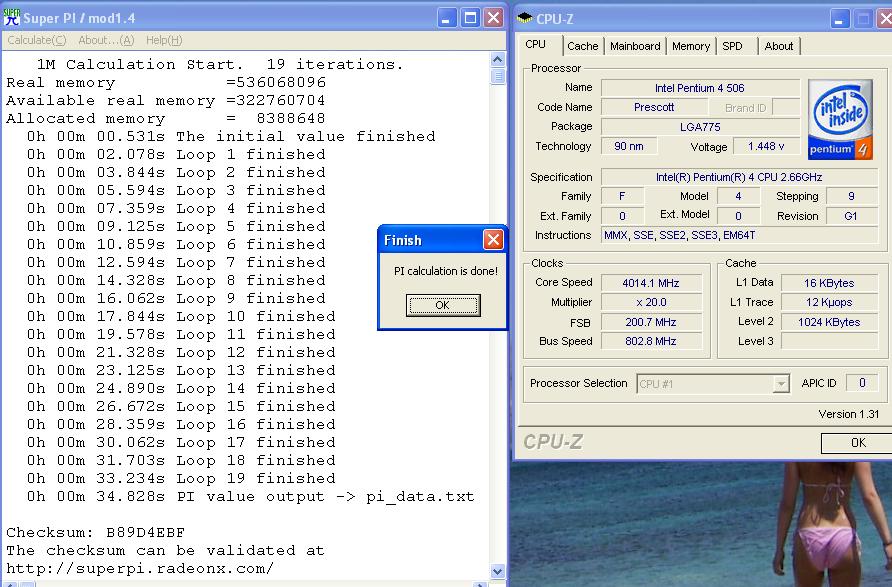Click the Package field LGA775
The image size is (892, 587).
700,127
